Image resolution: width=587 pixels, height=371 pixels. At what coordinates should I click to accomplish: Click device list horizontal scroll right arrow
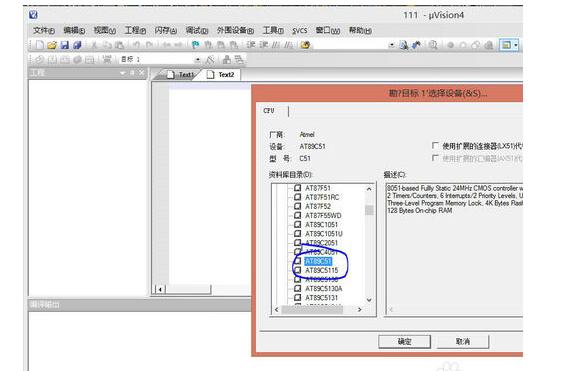(359, 309)
